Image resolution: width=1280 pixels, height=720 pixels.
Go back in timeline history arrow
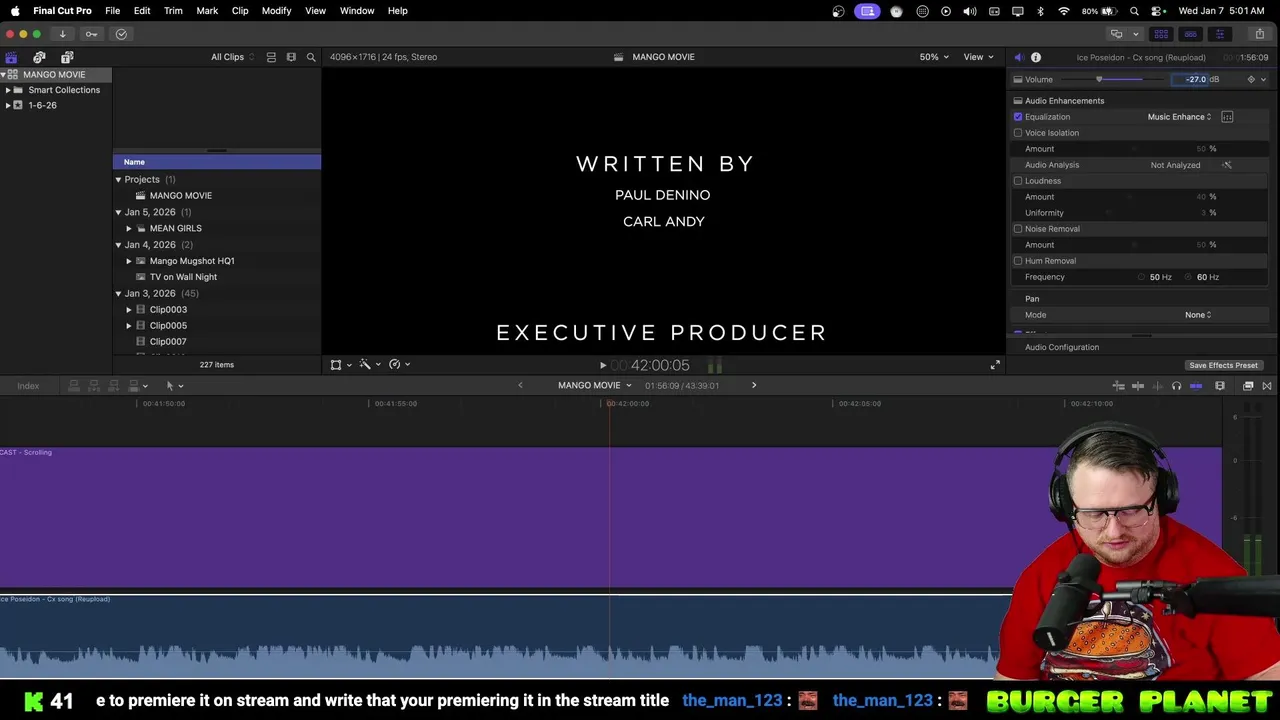pos(520,386)
